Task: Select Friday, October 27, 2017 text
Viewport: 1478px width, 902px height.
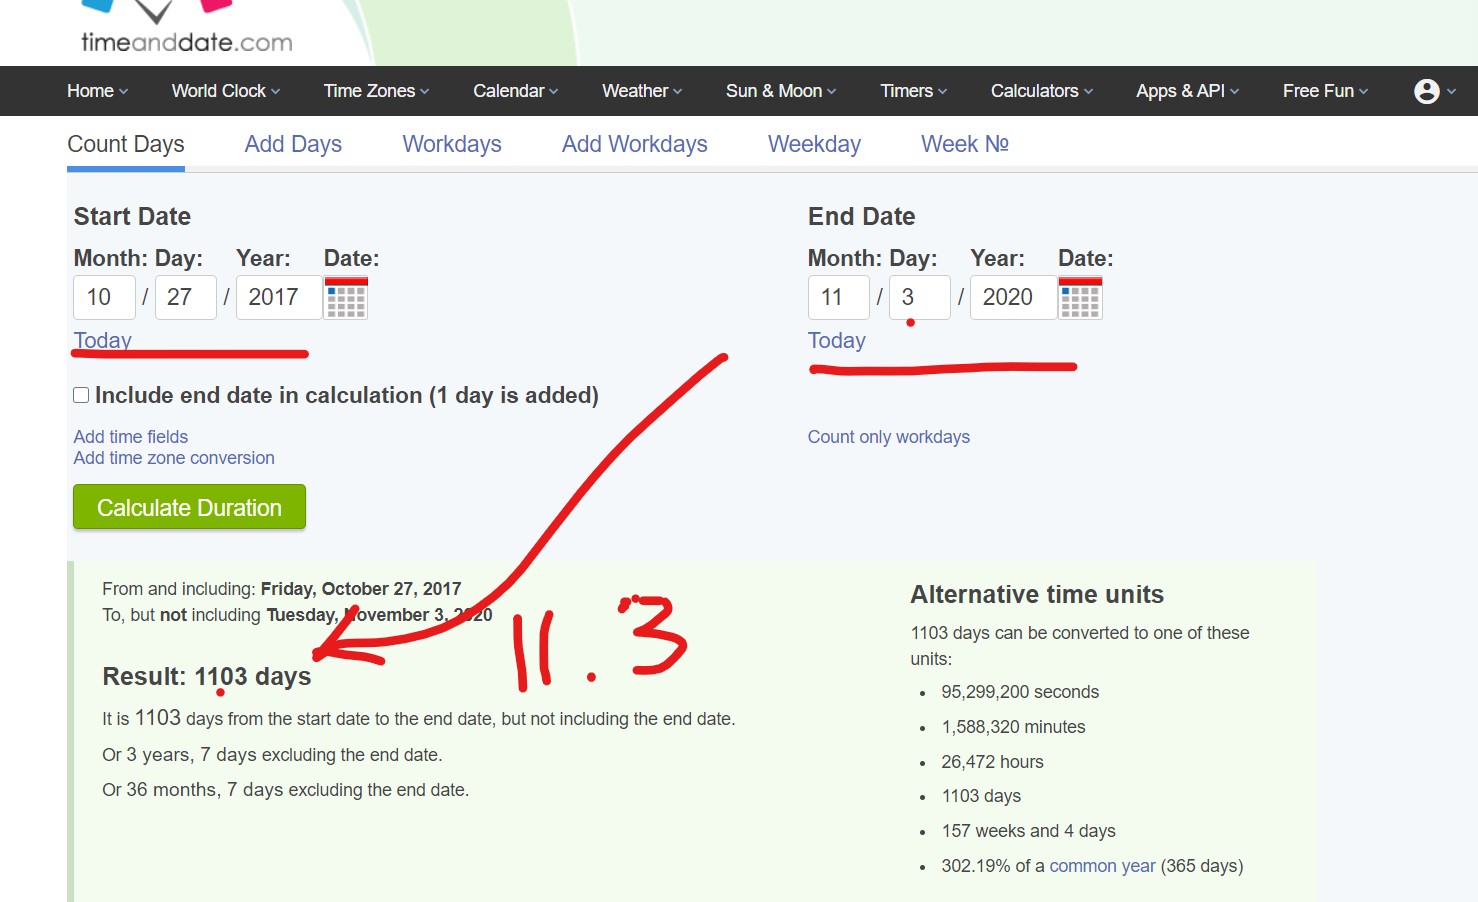Action: click(x=361, y=589)
